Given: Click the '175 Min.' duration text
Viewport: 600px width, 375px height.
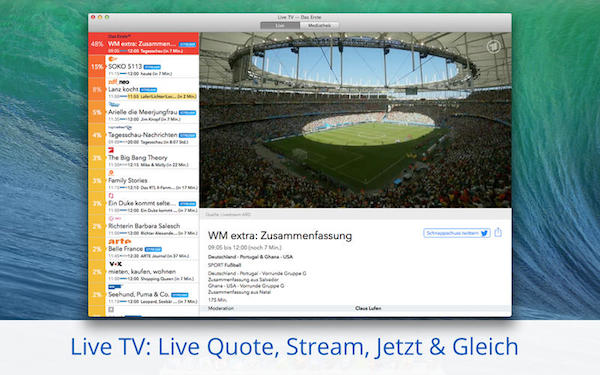Looking at the screenshot, I should pos(217,300).
